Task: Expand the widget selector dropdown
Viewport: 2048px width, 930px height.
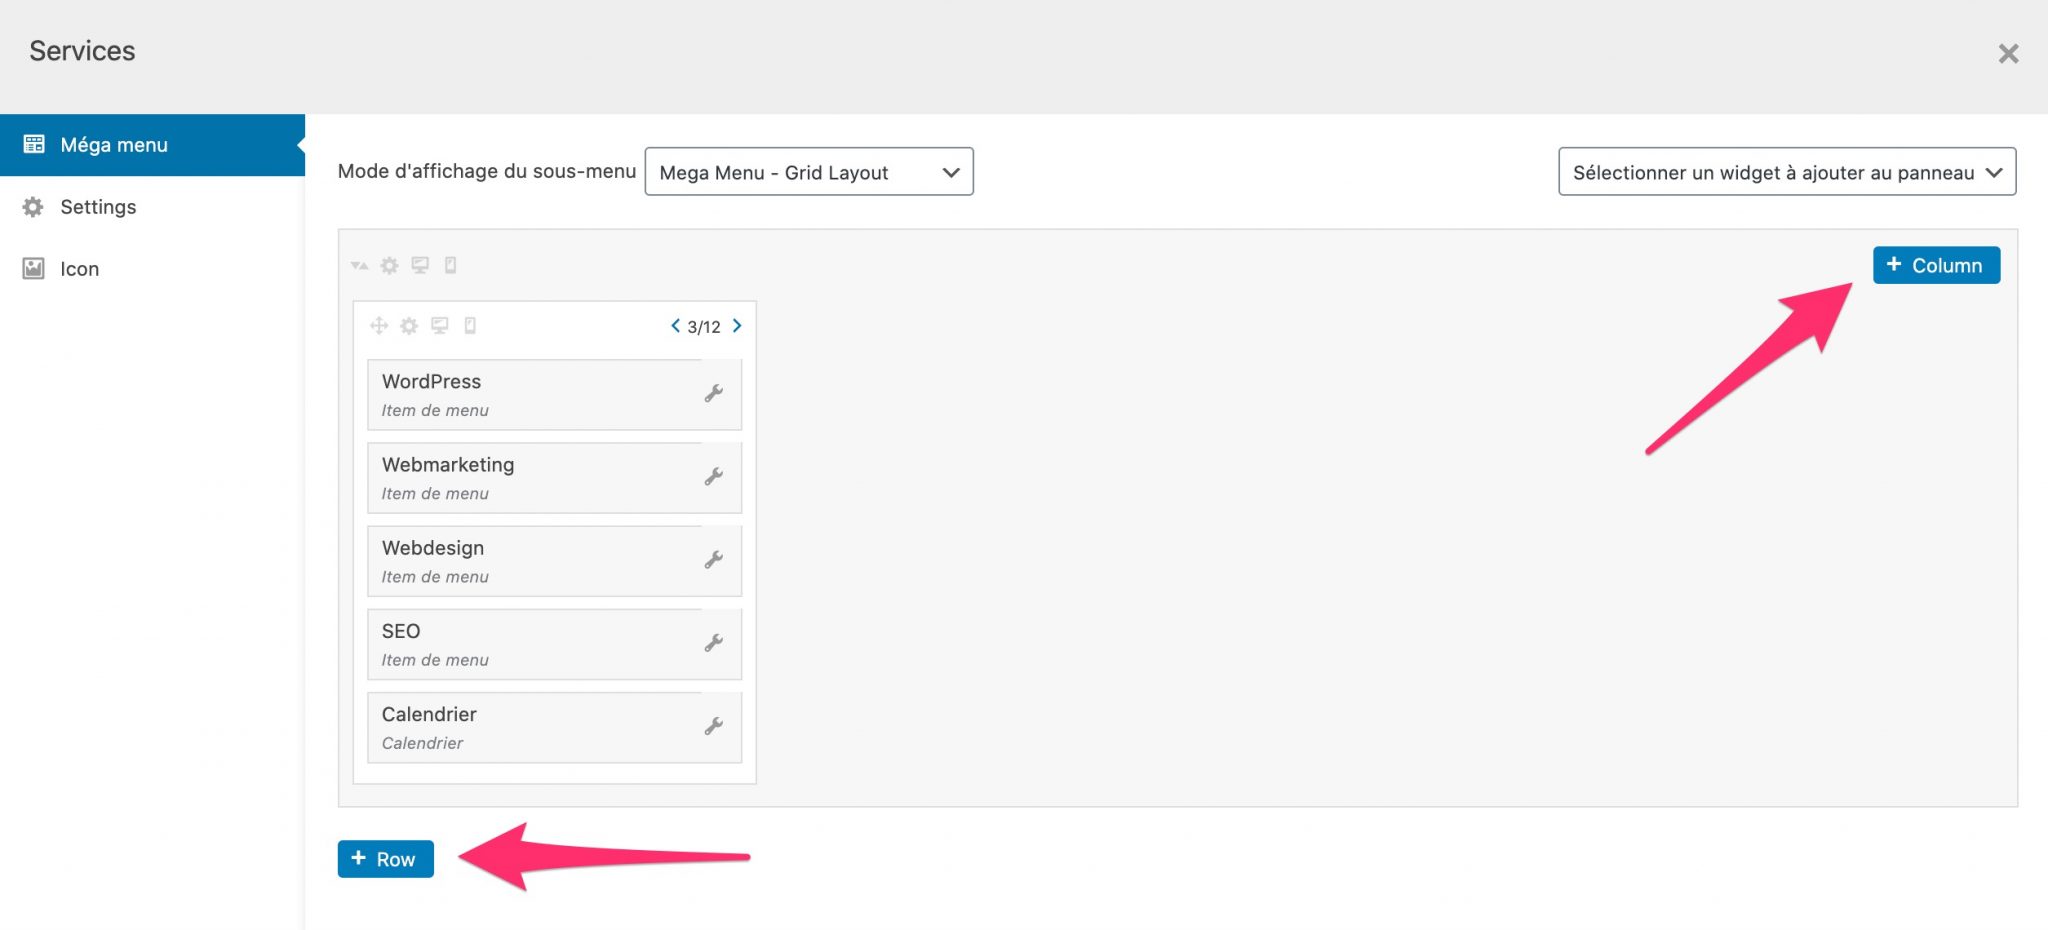Action: pyautogui.click(x=1786, y=172)
